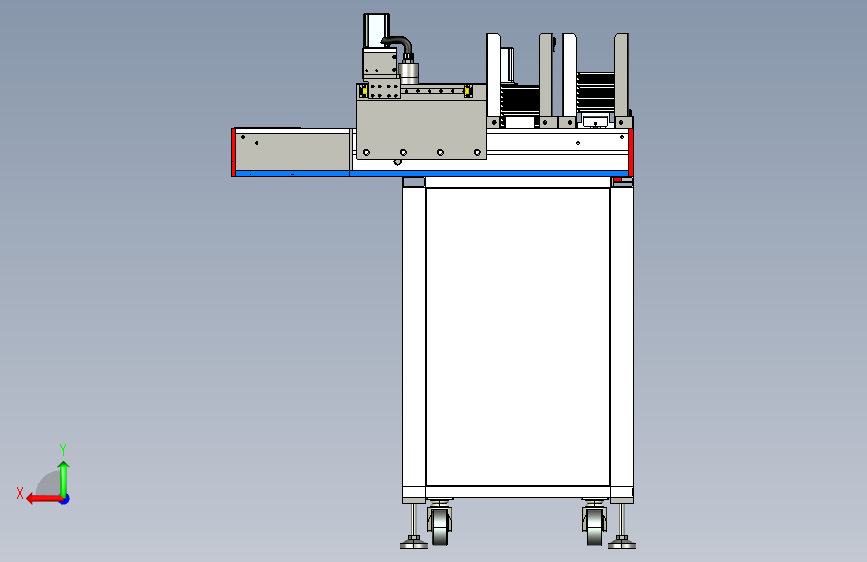The image size is (867, 562).
Task: Click the red X axis arrow of the triad
Action: coord(43,499)
